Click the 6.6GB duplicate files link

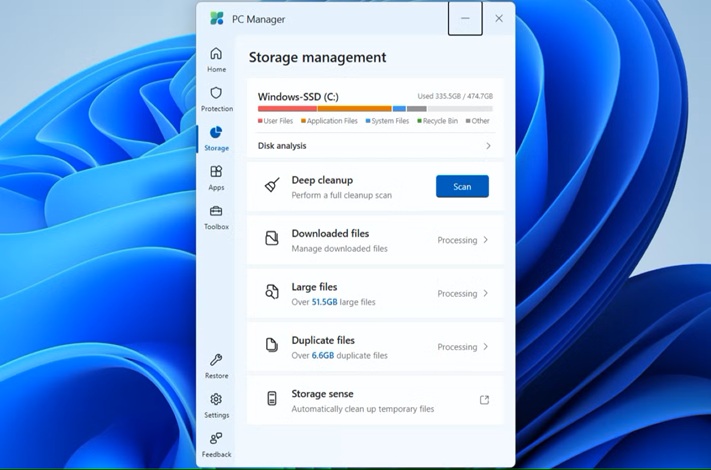pos(322,355)
